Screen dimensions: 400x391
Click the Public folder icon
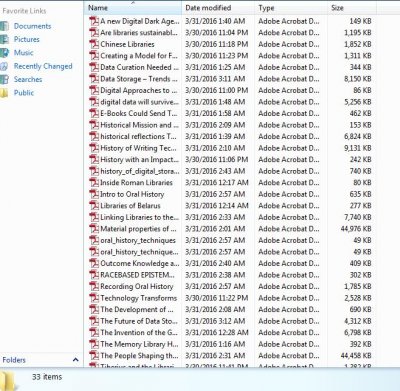(x=4, y=93)
